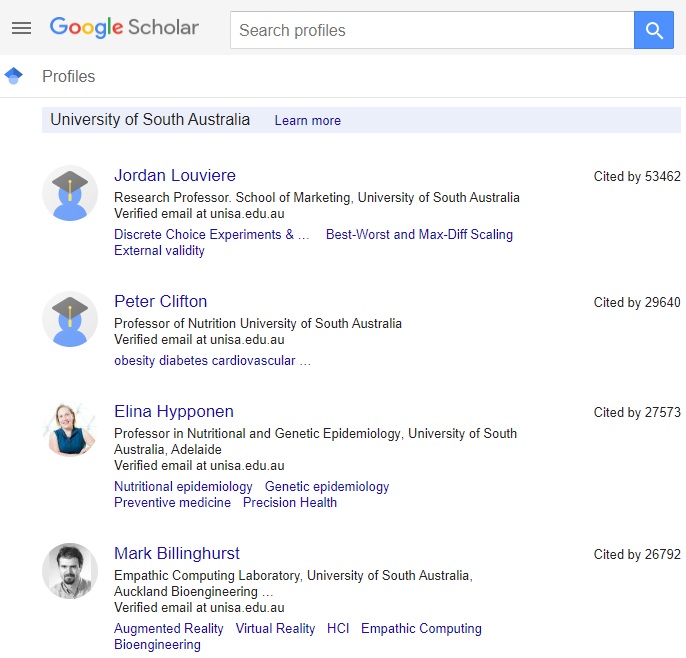
Task: Open Elina Hypponen's profile name link
Action: point(174,412)
